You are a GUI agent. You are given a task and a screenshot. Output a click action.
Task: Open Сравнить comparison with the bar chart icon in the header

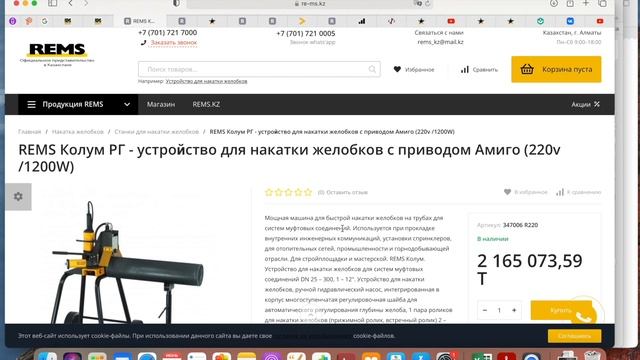pos(479,69)
